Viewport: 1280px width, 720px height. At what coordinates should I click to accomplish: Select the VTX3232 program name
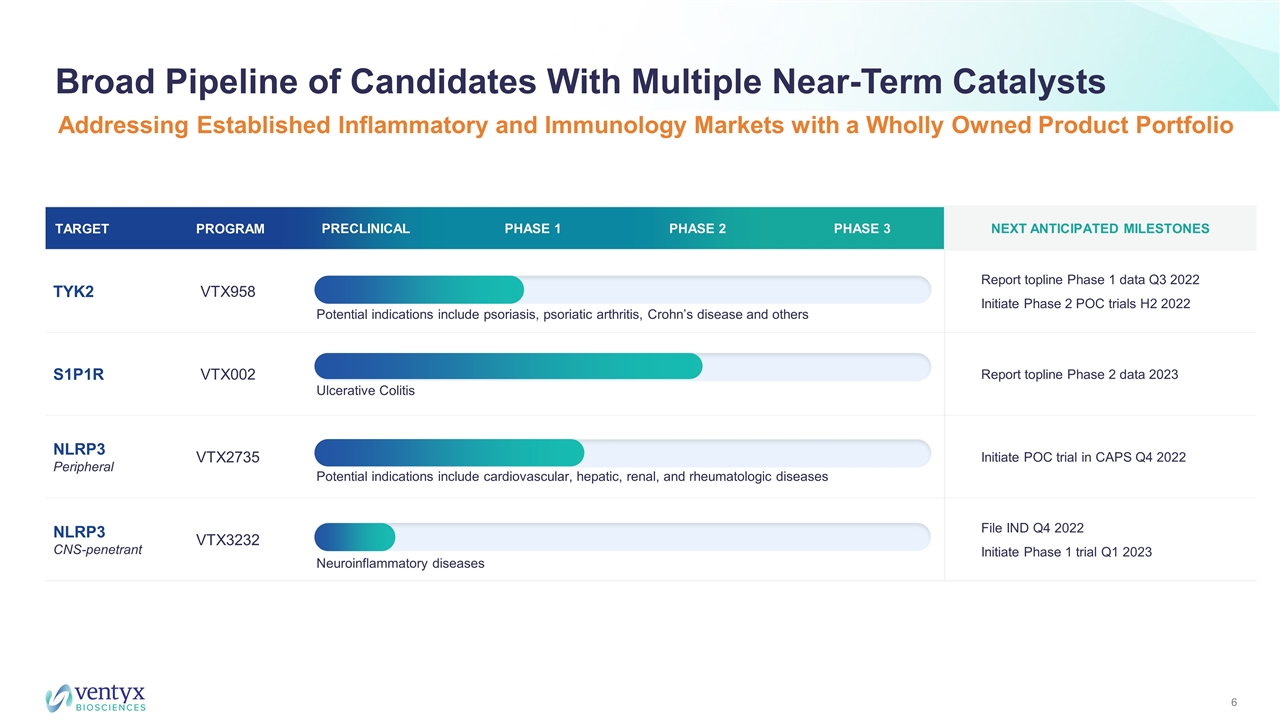tap(227, 540)
